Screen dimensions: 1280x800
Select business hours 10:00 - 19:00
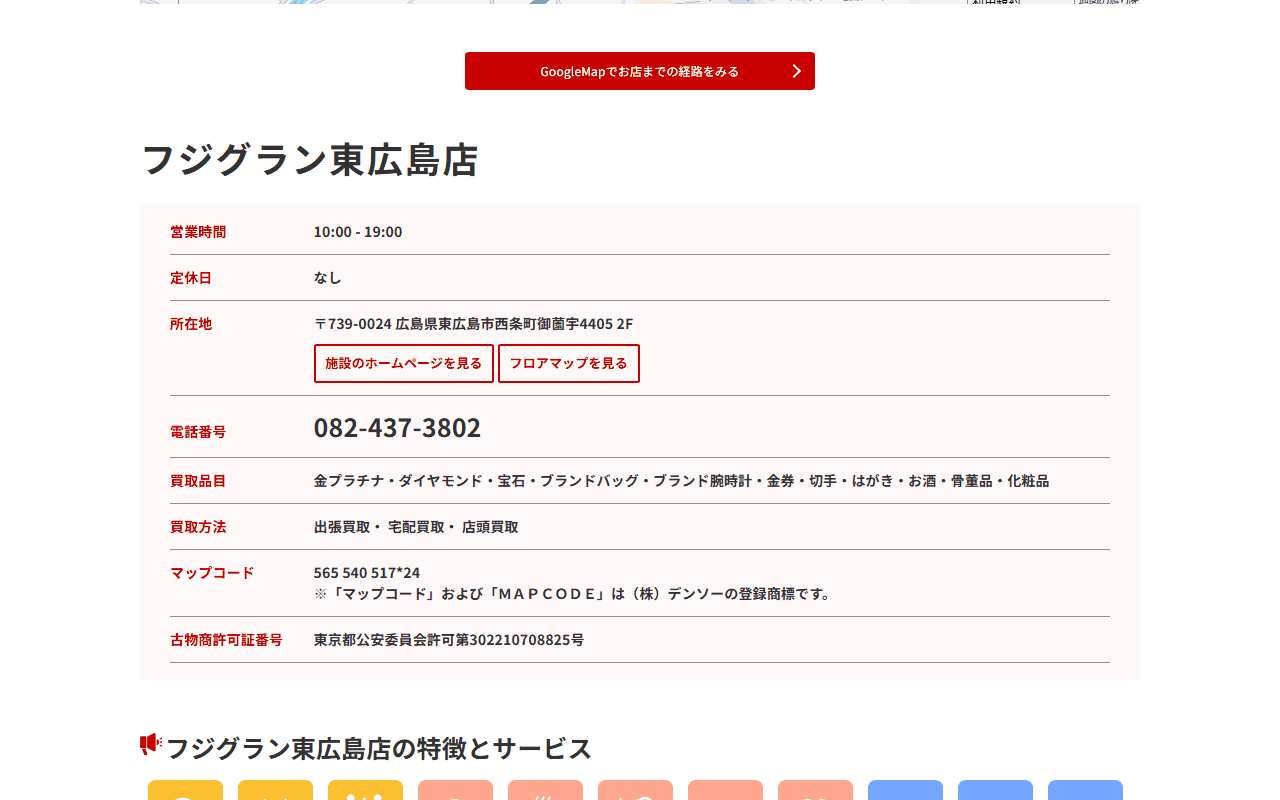coord(358,232)
